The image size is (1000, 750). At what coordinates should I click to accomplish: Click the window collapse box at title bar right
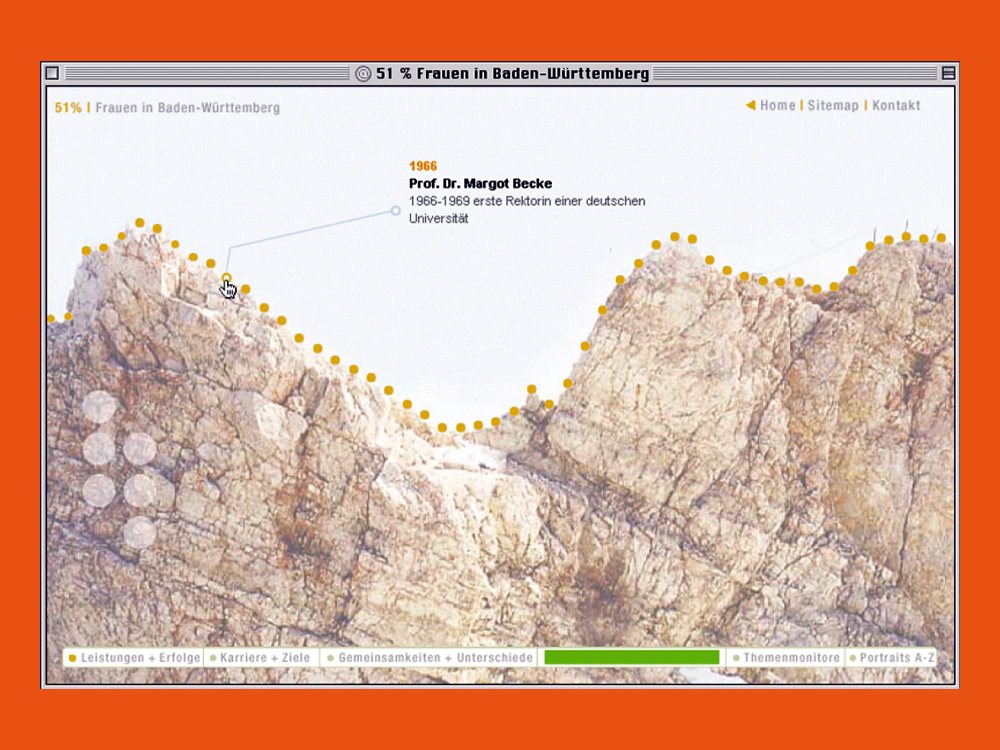948,73
